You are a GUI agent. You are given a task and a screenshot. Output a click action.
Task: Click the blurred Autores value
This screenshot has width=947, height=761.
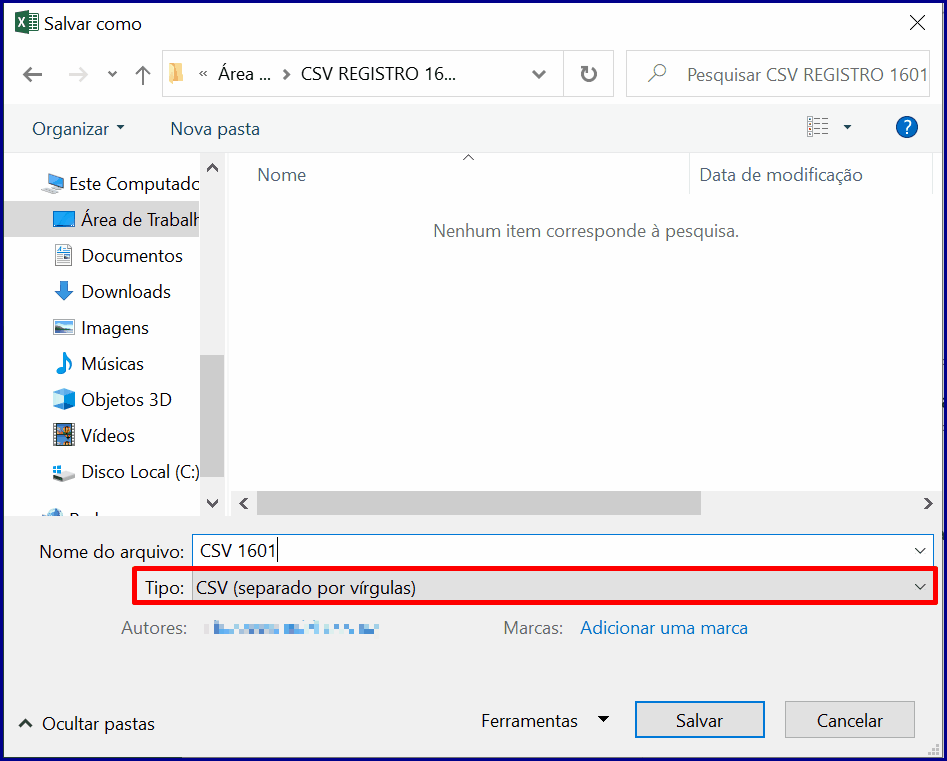pos(292,628)
